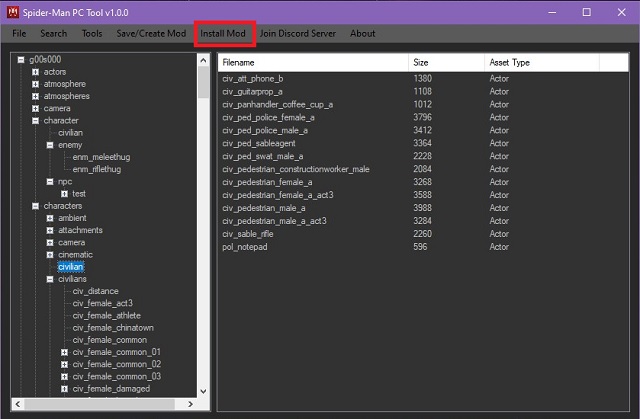The height and width of the screenshot is (419, 640).
Task: Click the tree scroll right arrow
Action: [x=190, y=404]
